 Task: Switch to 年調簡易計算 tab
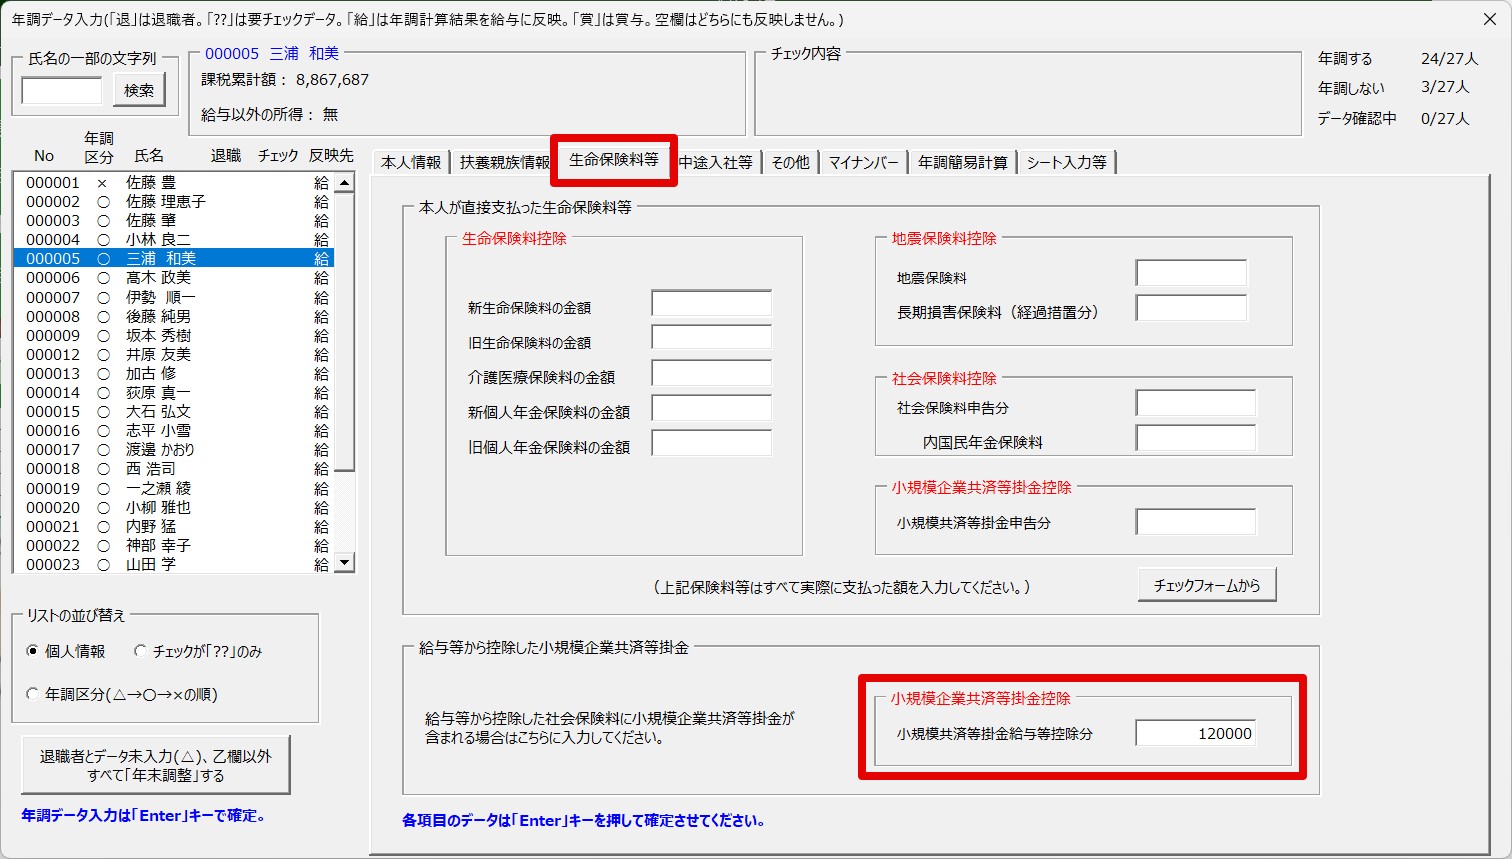pos(962,162)
